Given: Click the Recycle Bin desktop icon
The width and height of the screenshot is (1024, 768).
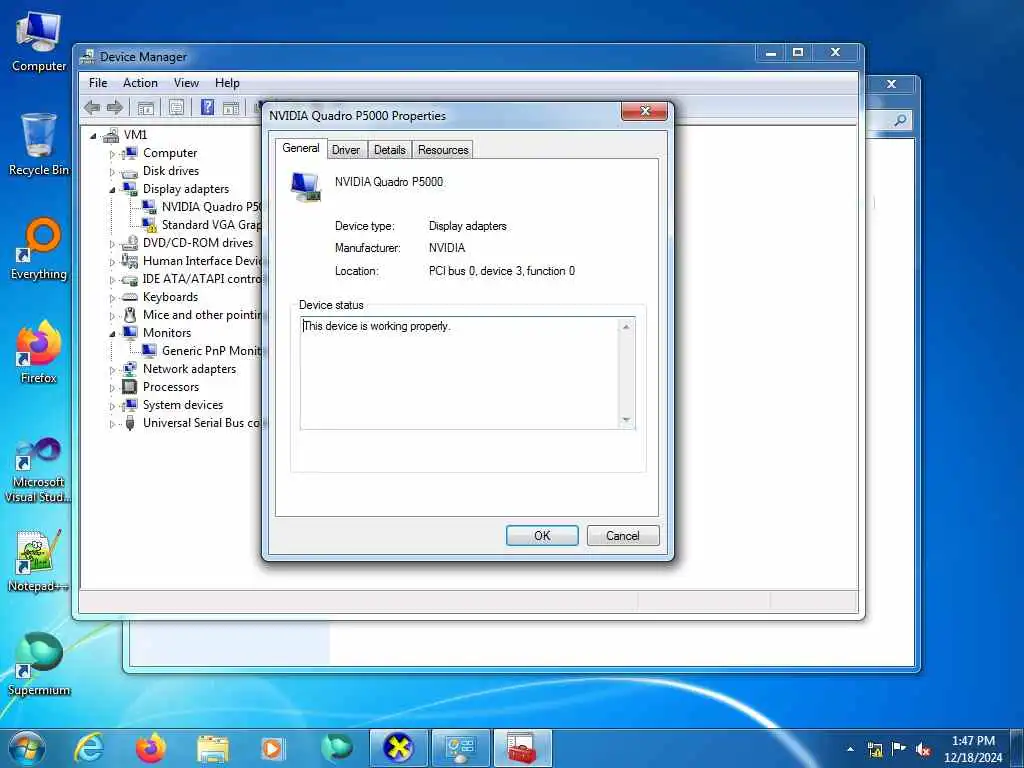Looking at the screenshot, I should click(39, 145).
